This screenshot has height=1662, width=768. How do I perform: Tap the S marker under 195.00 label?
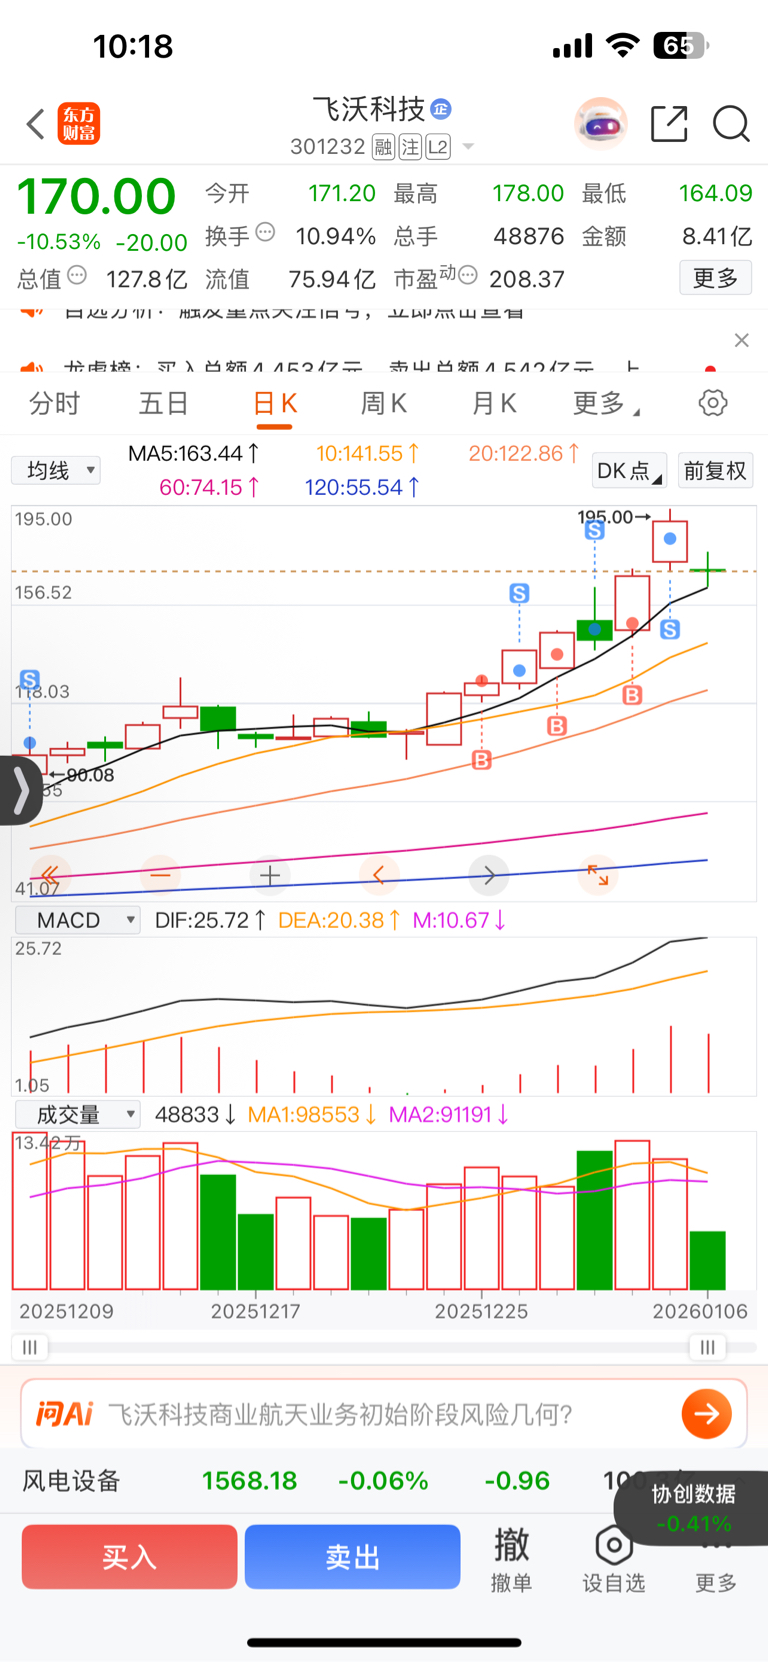pos(595,530)
